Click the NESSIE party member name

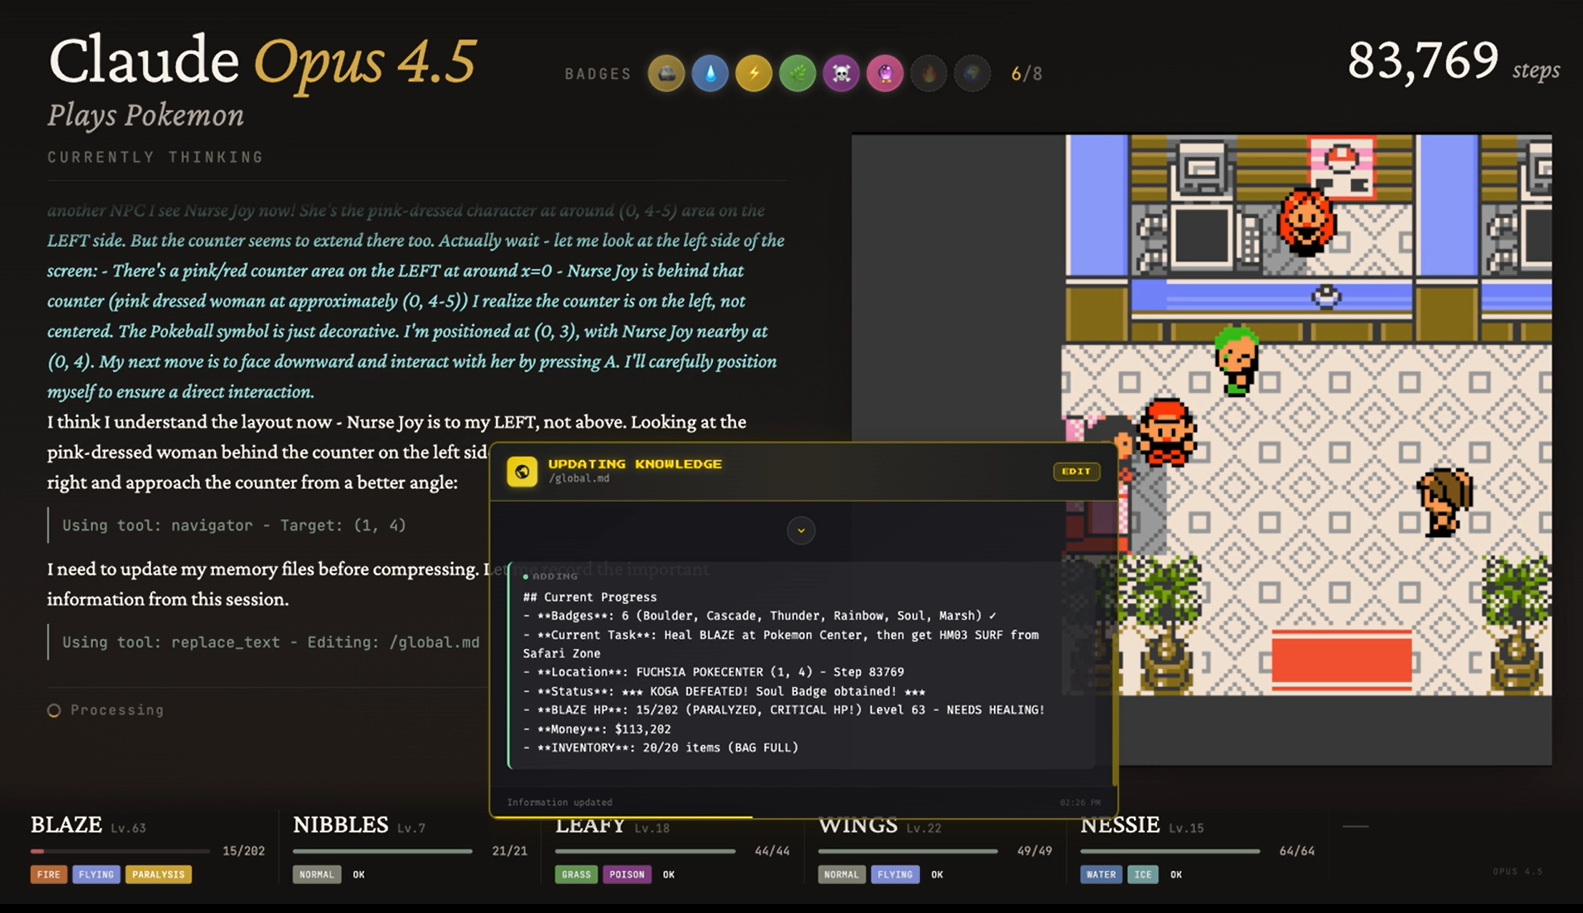[x=1120, y=825]
